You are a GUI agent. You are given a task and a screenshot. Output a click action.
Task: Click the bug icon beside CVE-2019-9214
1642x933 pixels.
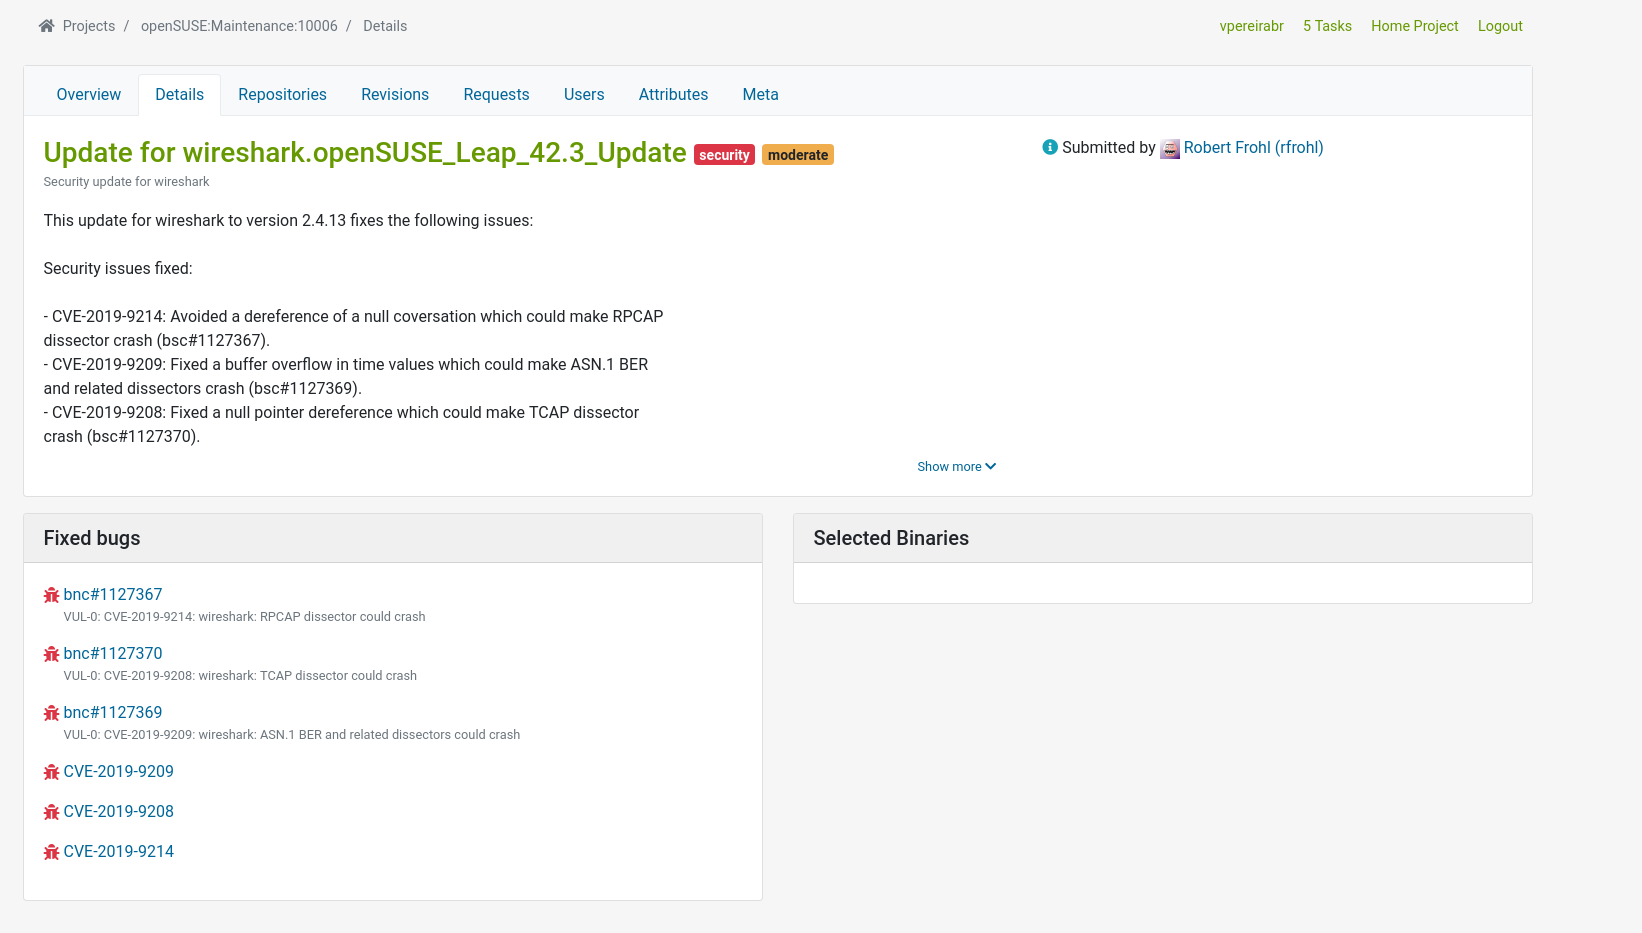pyautogui.click(x=51, y=851)
